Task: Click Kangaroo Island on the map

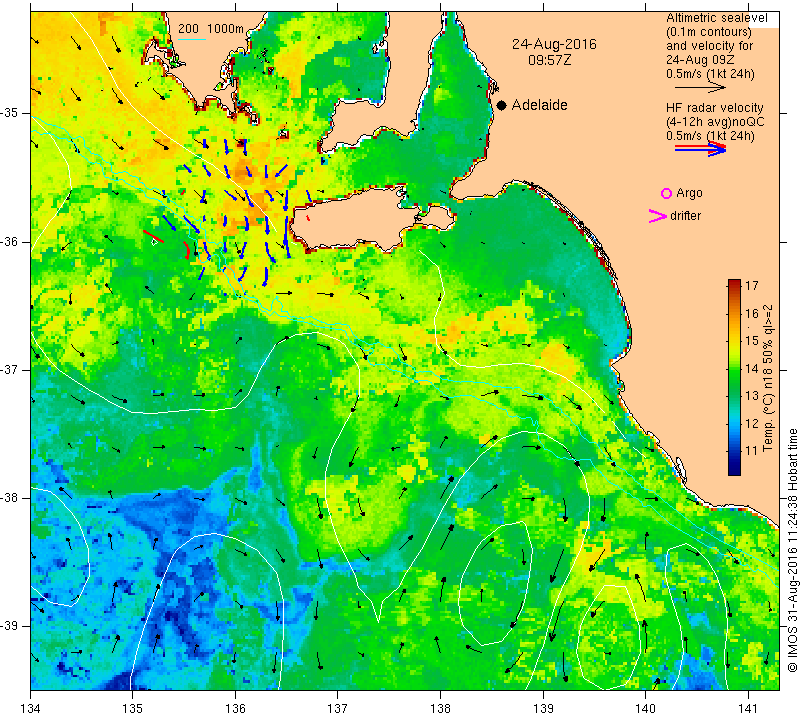Action: pyautogui.click(x=357, y=220)
